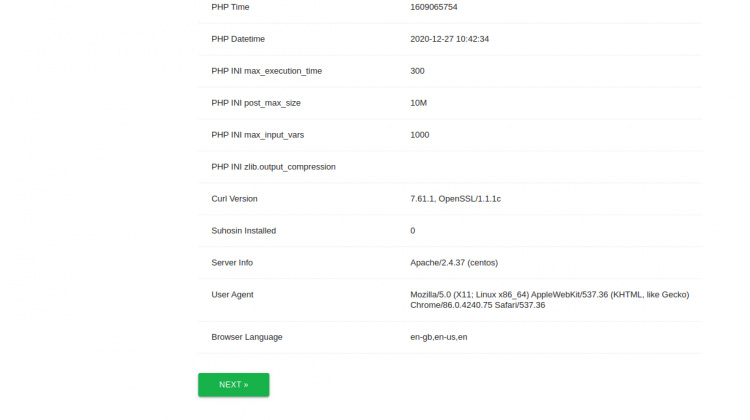Viewport: 750px width, 420px height.
Task: Click the datetime value 2020-12-27 10:42:34
Action: pyautogui.click(x=449, y=39)
